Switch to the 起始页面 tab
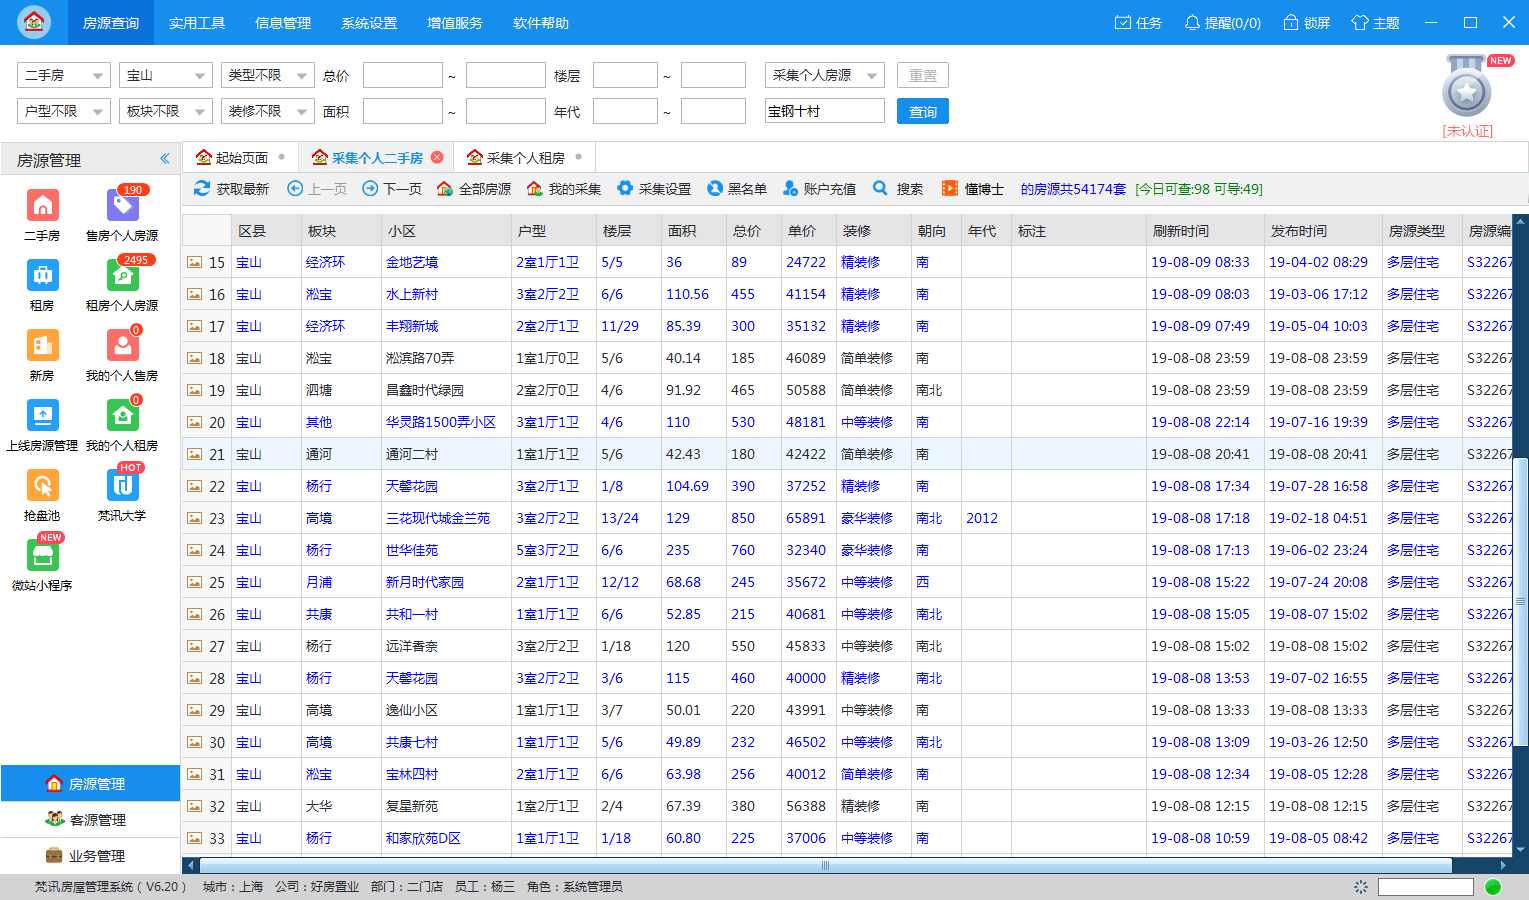The image size is (1529, 900). pyautogui.click(x=241, y=158)
